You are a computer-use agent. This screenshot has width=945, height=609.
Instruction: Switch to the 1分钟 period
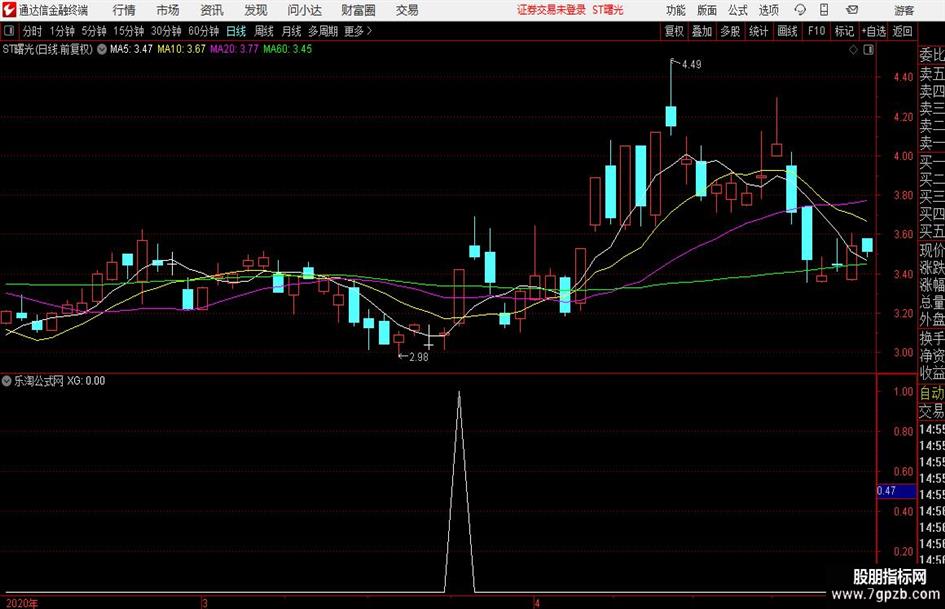(62, 31)
